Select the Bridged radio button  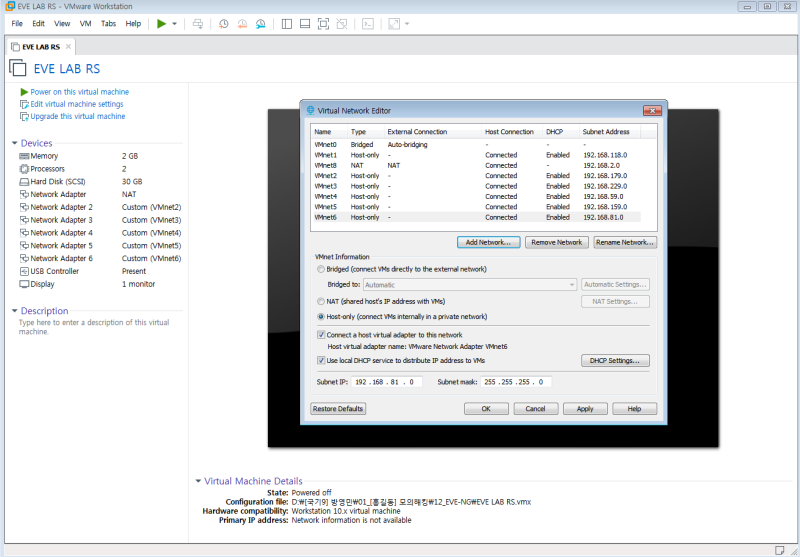[x=320, y=269]
